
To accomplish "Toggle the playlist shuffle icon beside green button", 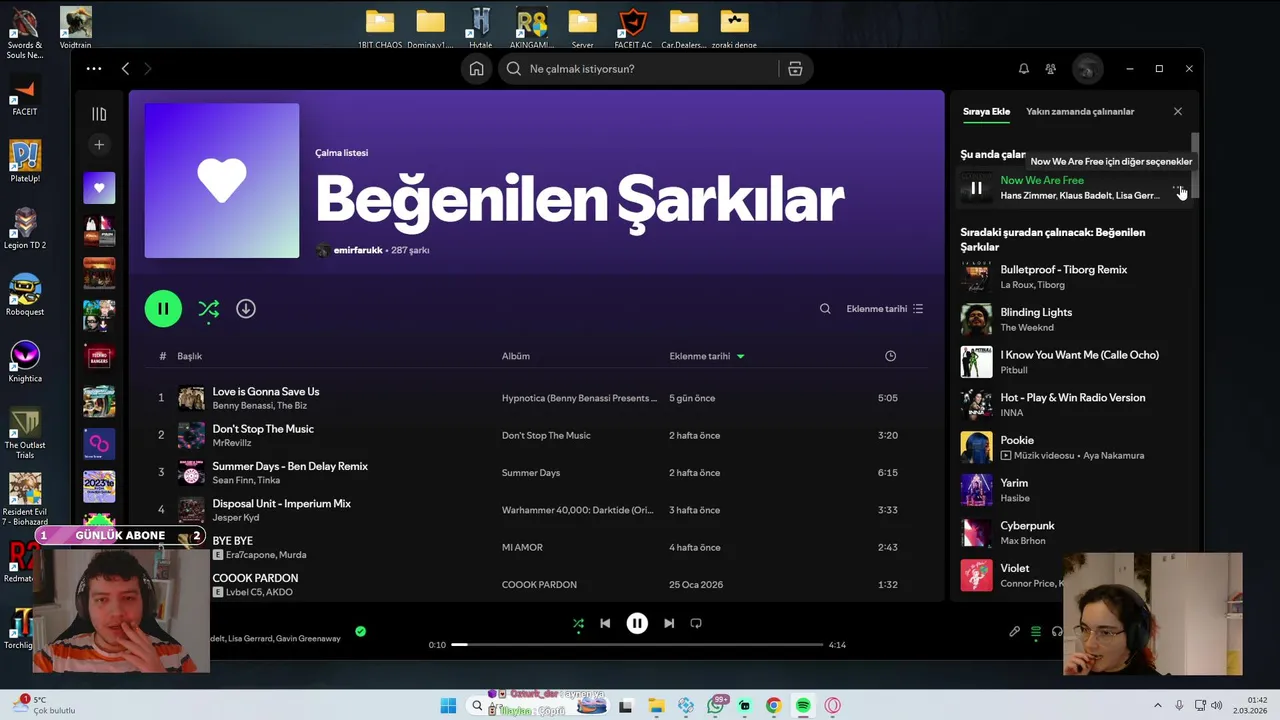I will [208, 309].
